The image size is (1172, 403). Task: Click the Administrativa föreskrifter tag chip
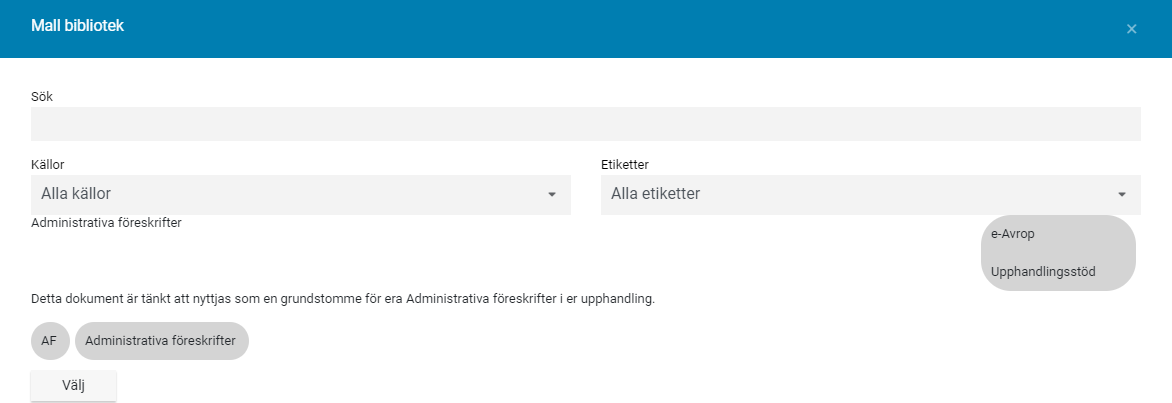161,341
